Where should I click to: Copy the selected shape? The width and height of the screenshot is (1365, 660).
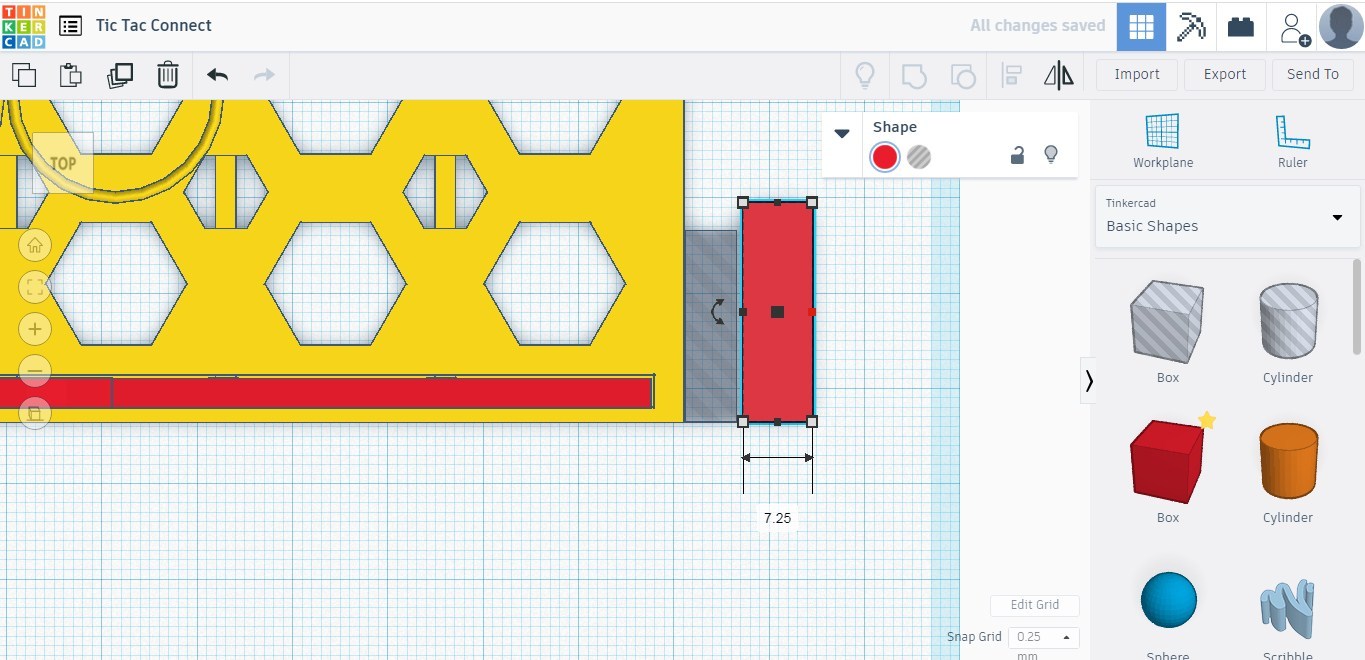24,75
